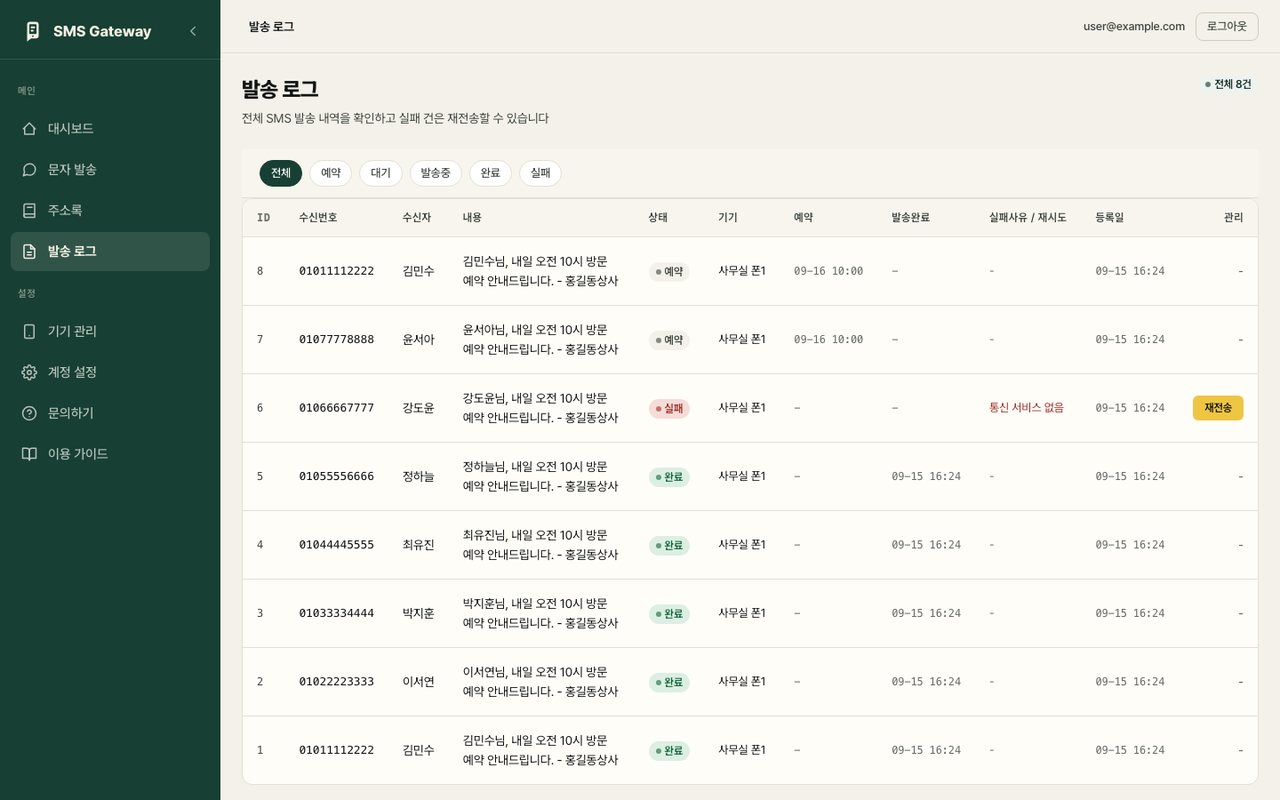
Task: Click the 기기 관리 phone icon
Action: point(29,331)
